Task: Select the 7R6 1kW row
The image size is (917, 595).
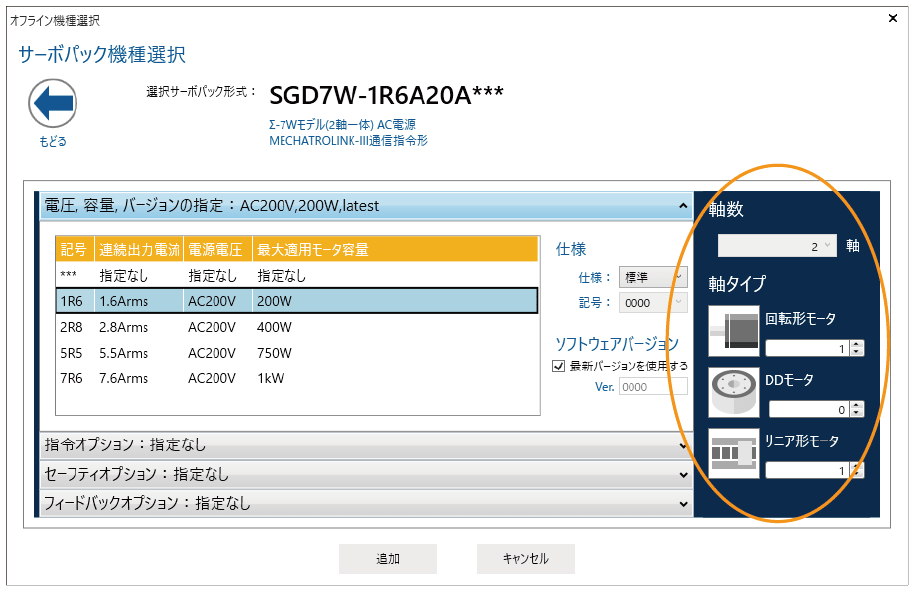Action: tap(297, 379)
